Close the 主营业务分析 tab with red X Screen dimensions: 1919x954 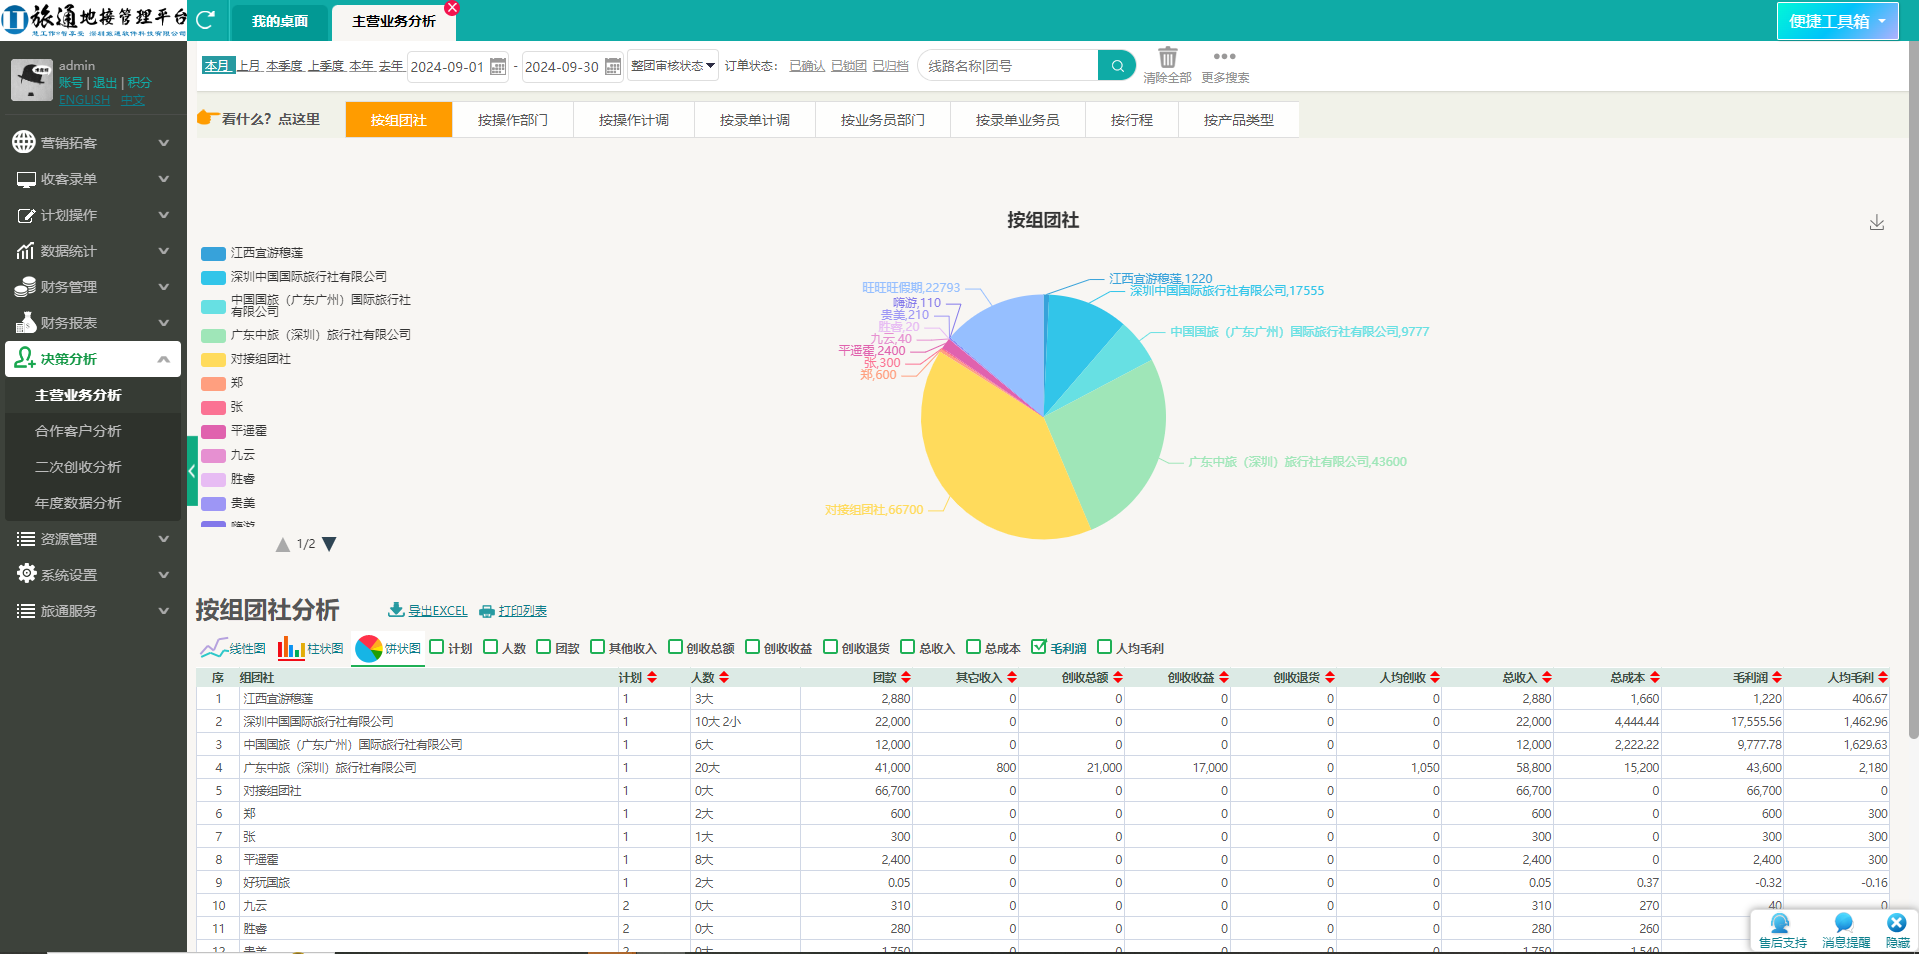(452, 8)
